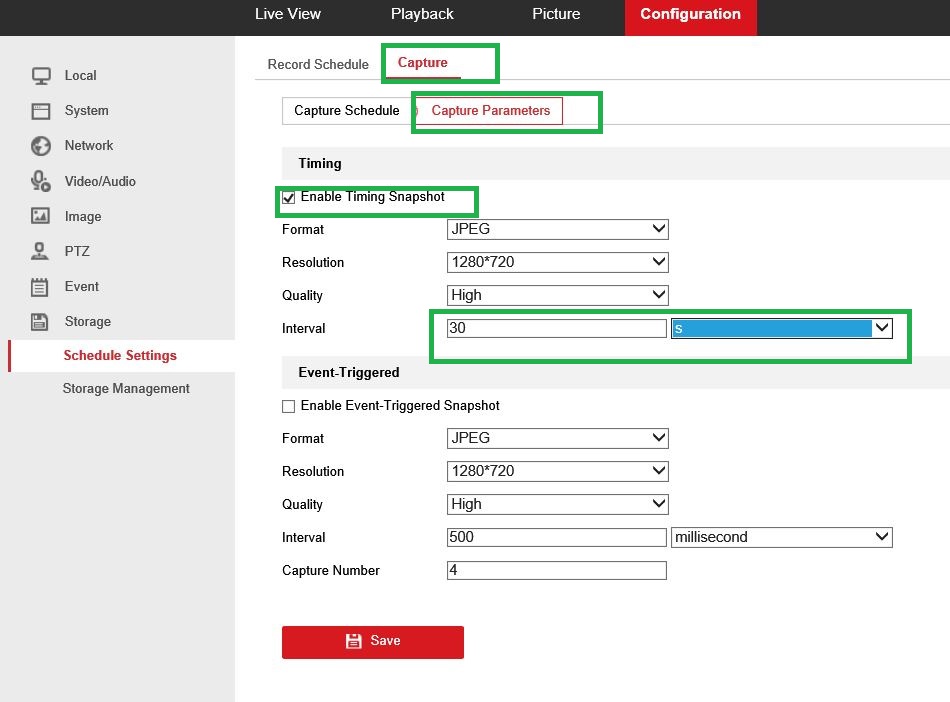Click the Image picture icon
This screenshot has height=702, width=950.
pyautogui.click(x=41, y=216)
